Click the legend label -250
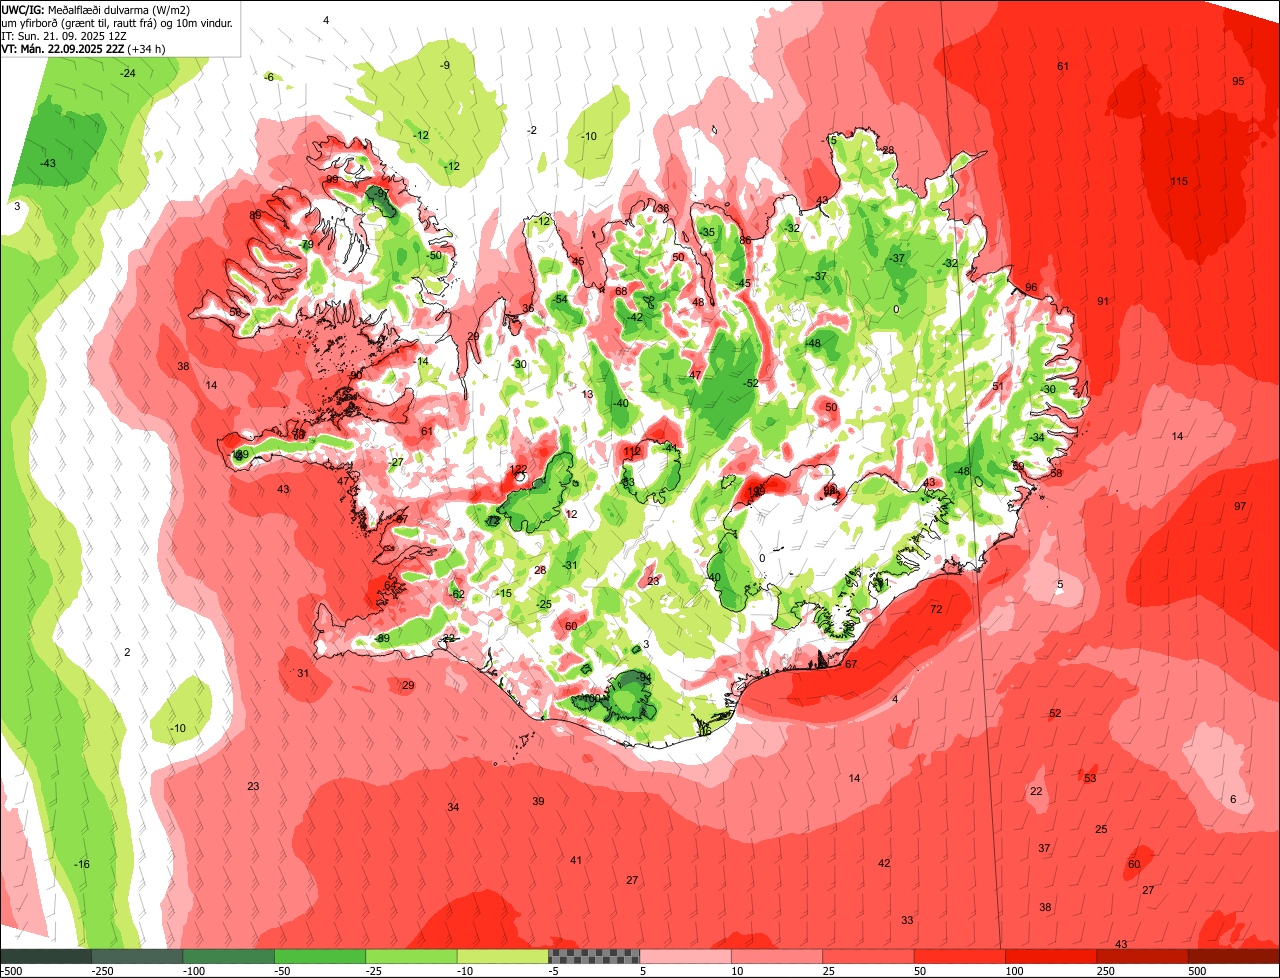Viewport: 1280px width, 978px height. tap(102, 971)
